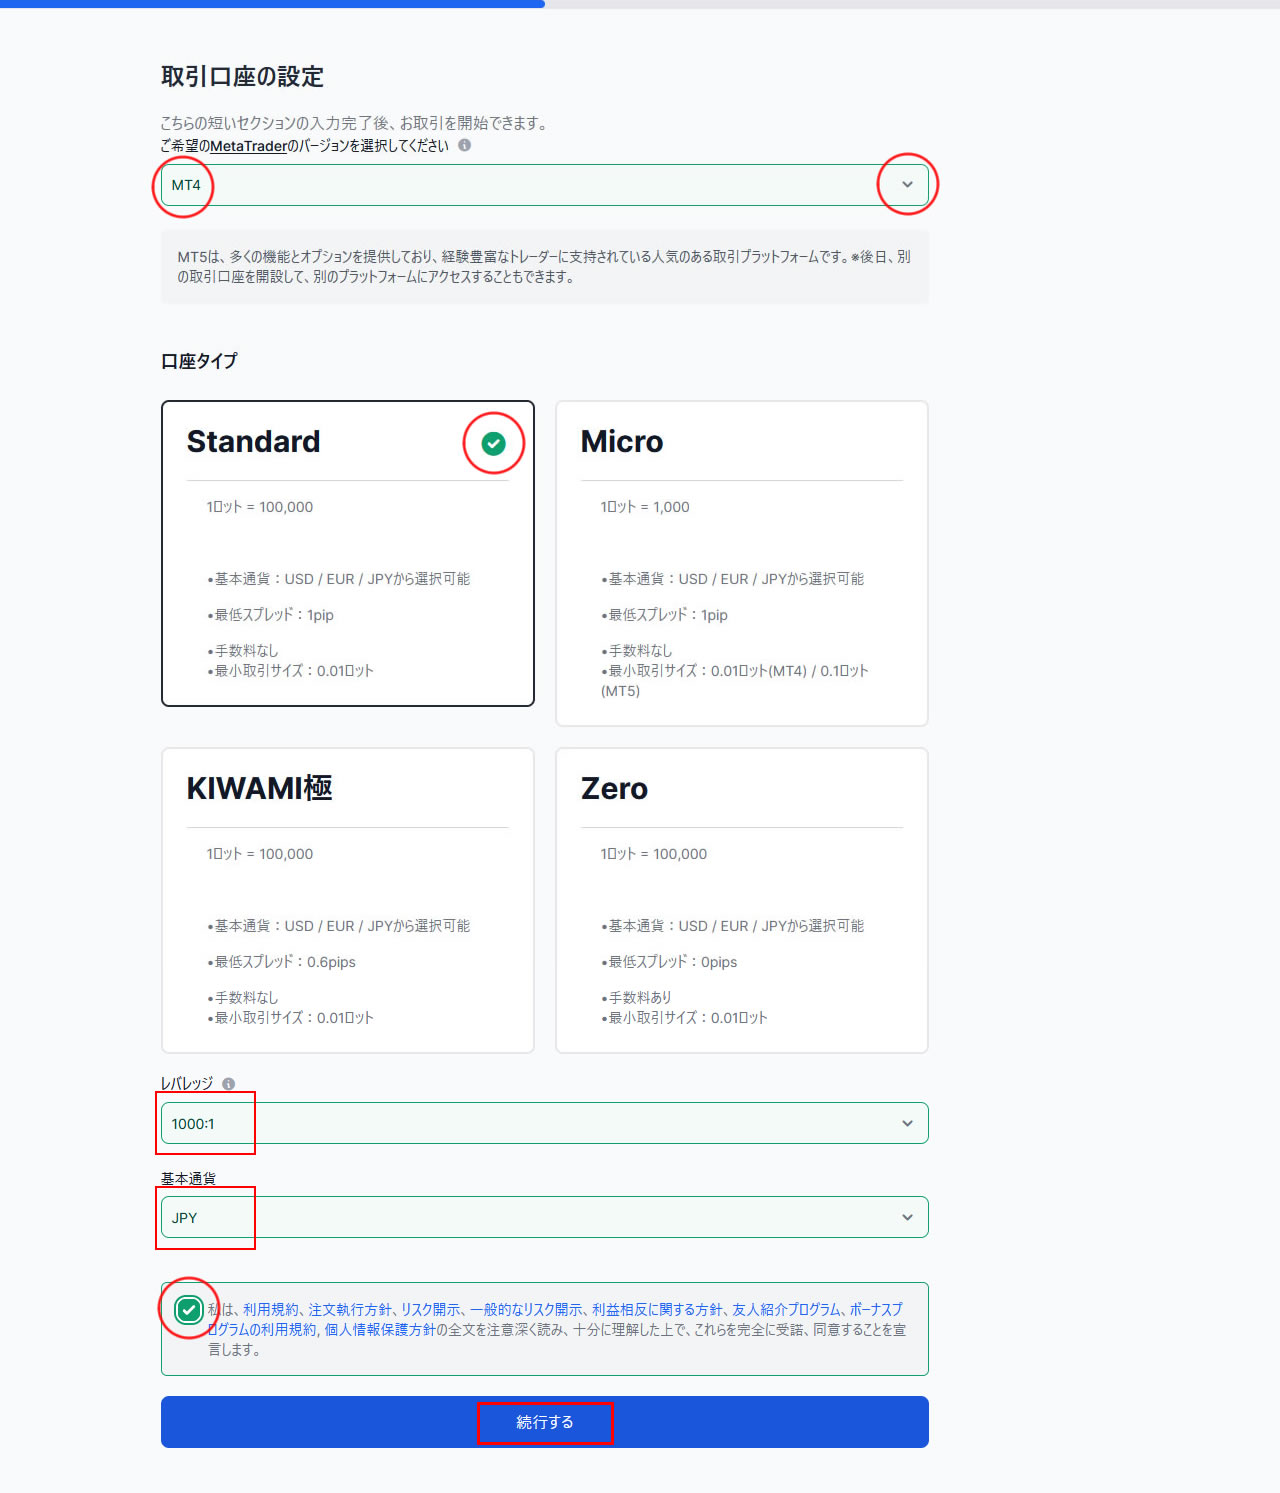Viewport: 1280px width, 1493px height.
Task: Open the JPY base currency dropdown
Action: (544, 1217)
